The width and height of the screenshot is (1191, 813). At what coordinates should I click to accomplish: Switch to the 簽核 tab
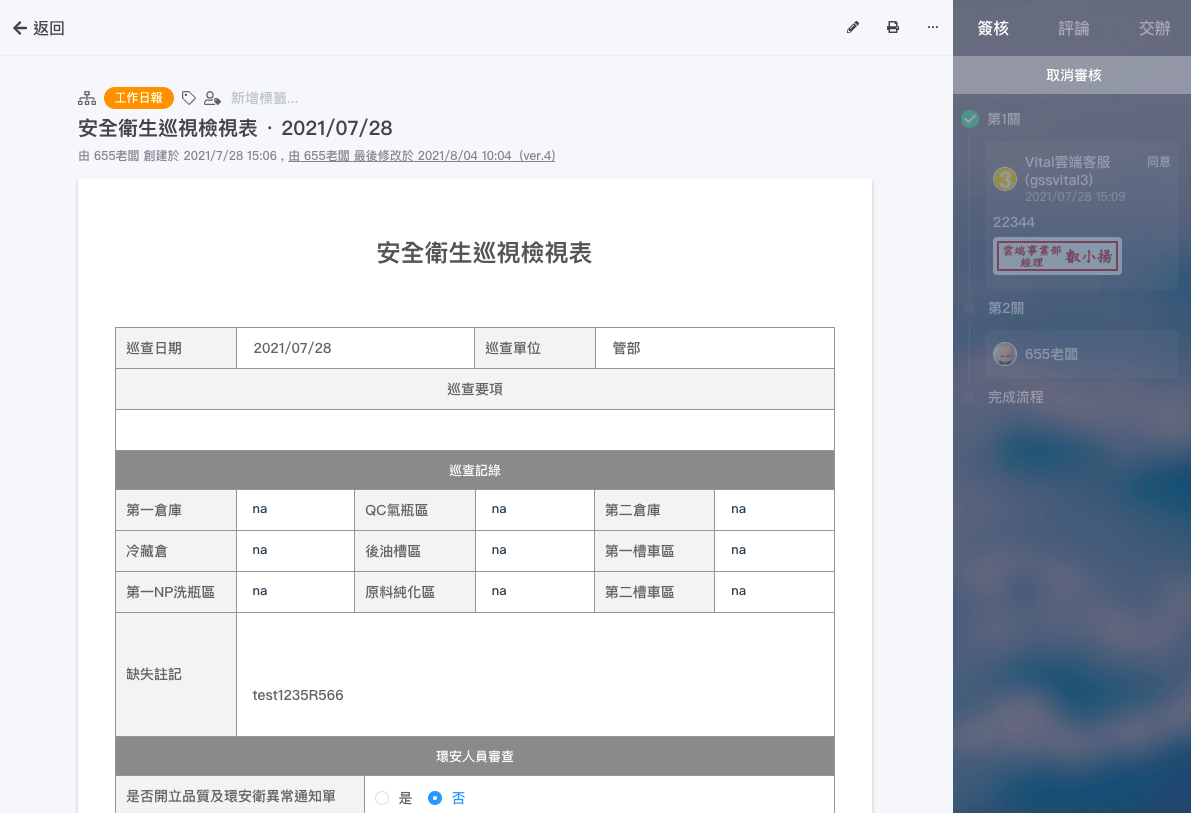[993, 28]
